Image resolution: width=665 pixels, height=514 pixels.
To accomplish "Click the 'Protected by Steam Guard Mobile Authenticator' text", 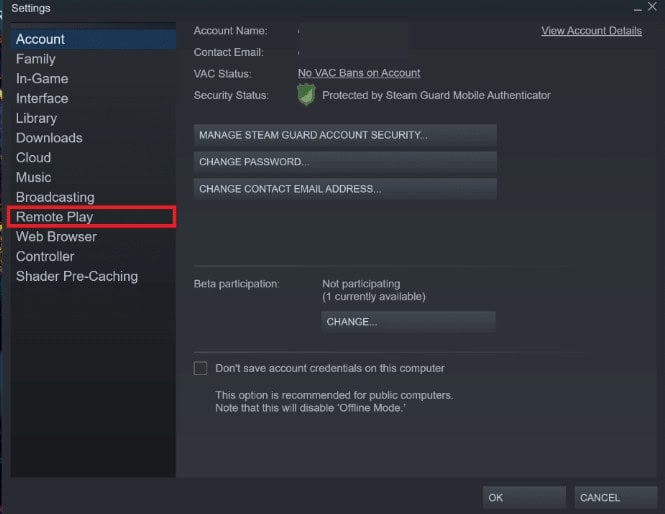I will click(436, 95).
